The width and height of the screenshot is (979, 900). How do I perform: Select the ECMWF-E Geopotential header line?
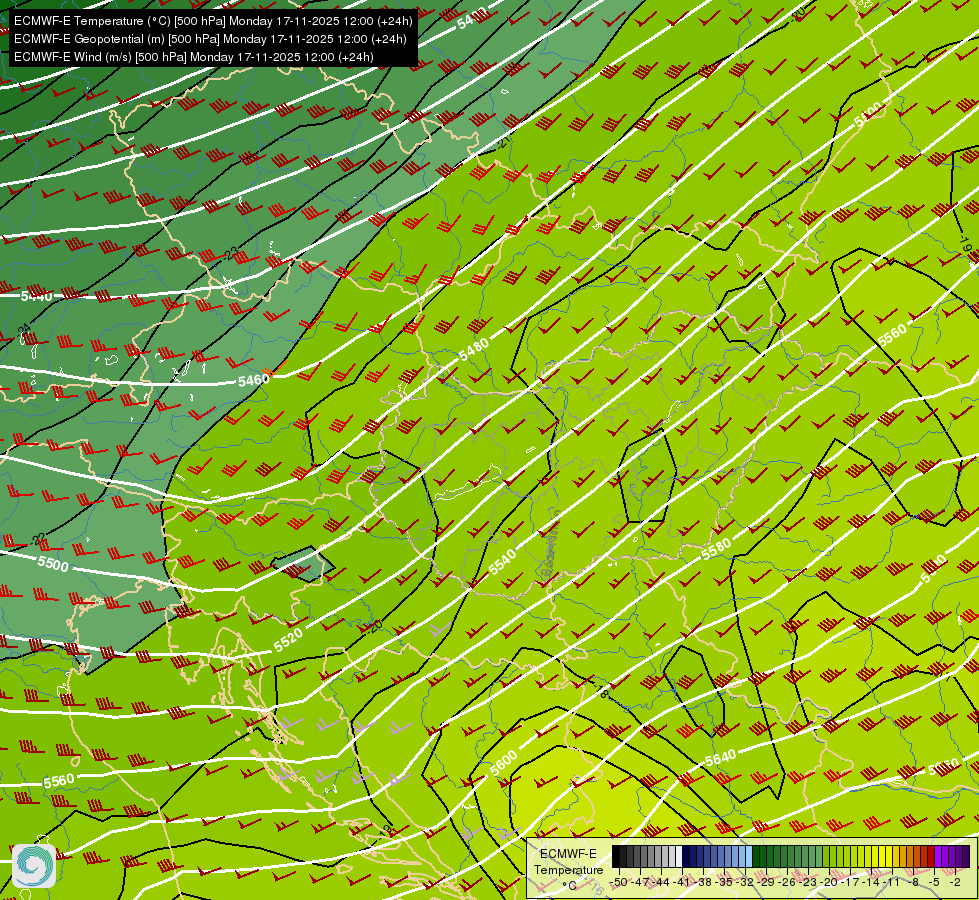point(210,39)
